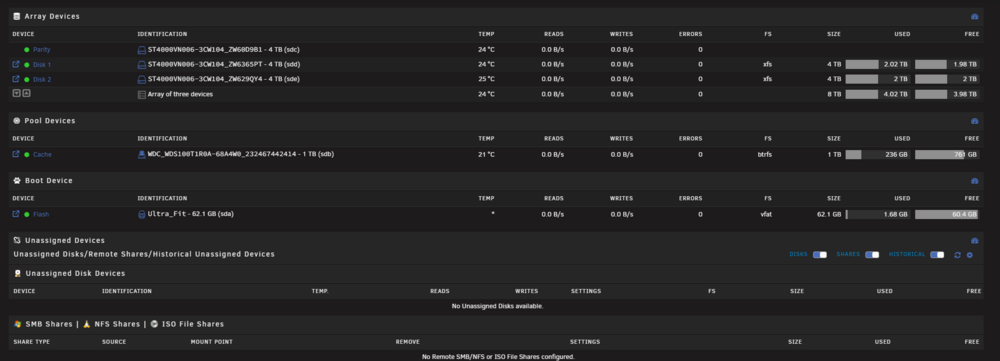Toggle the Disks switch off

tap(820, 254)
